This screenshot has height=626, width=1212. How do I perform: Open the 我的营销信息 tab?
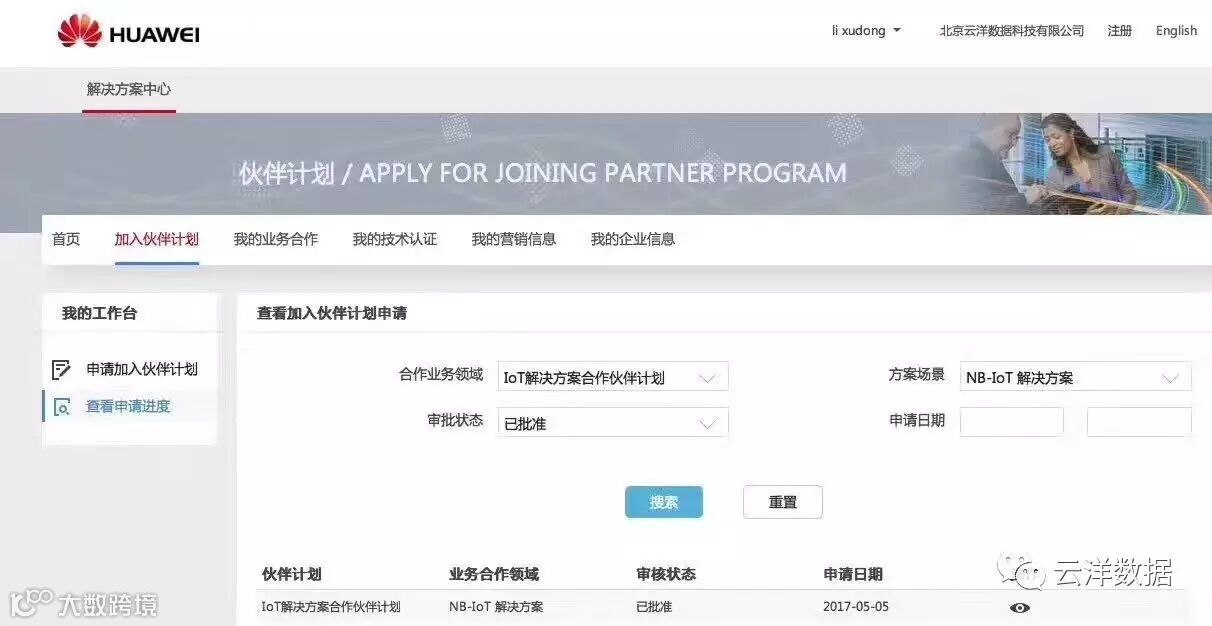coord(514,239)
